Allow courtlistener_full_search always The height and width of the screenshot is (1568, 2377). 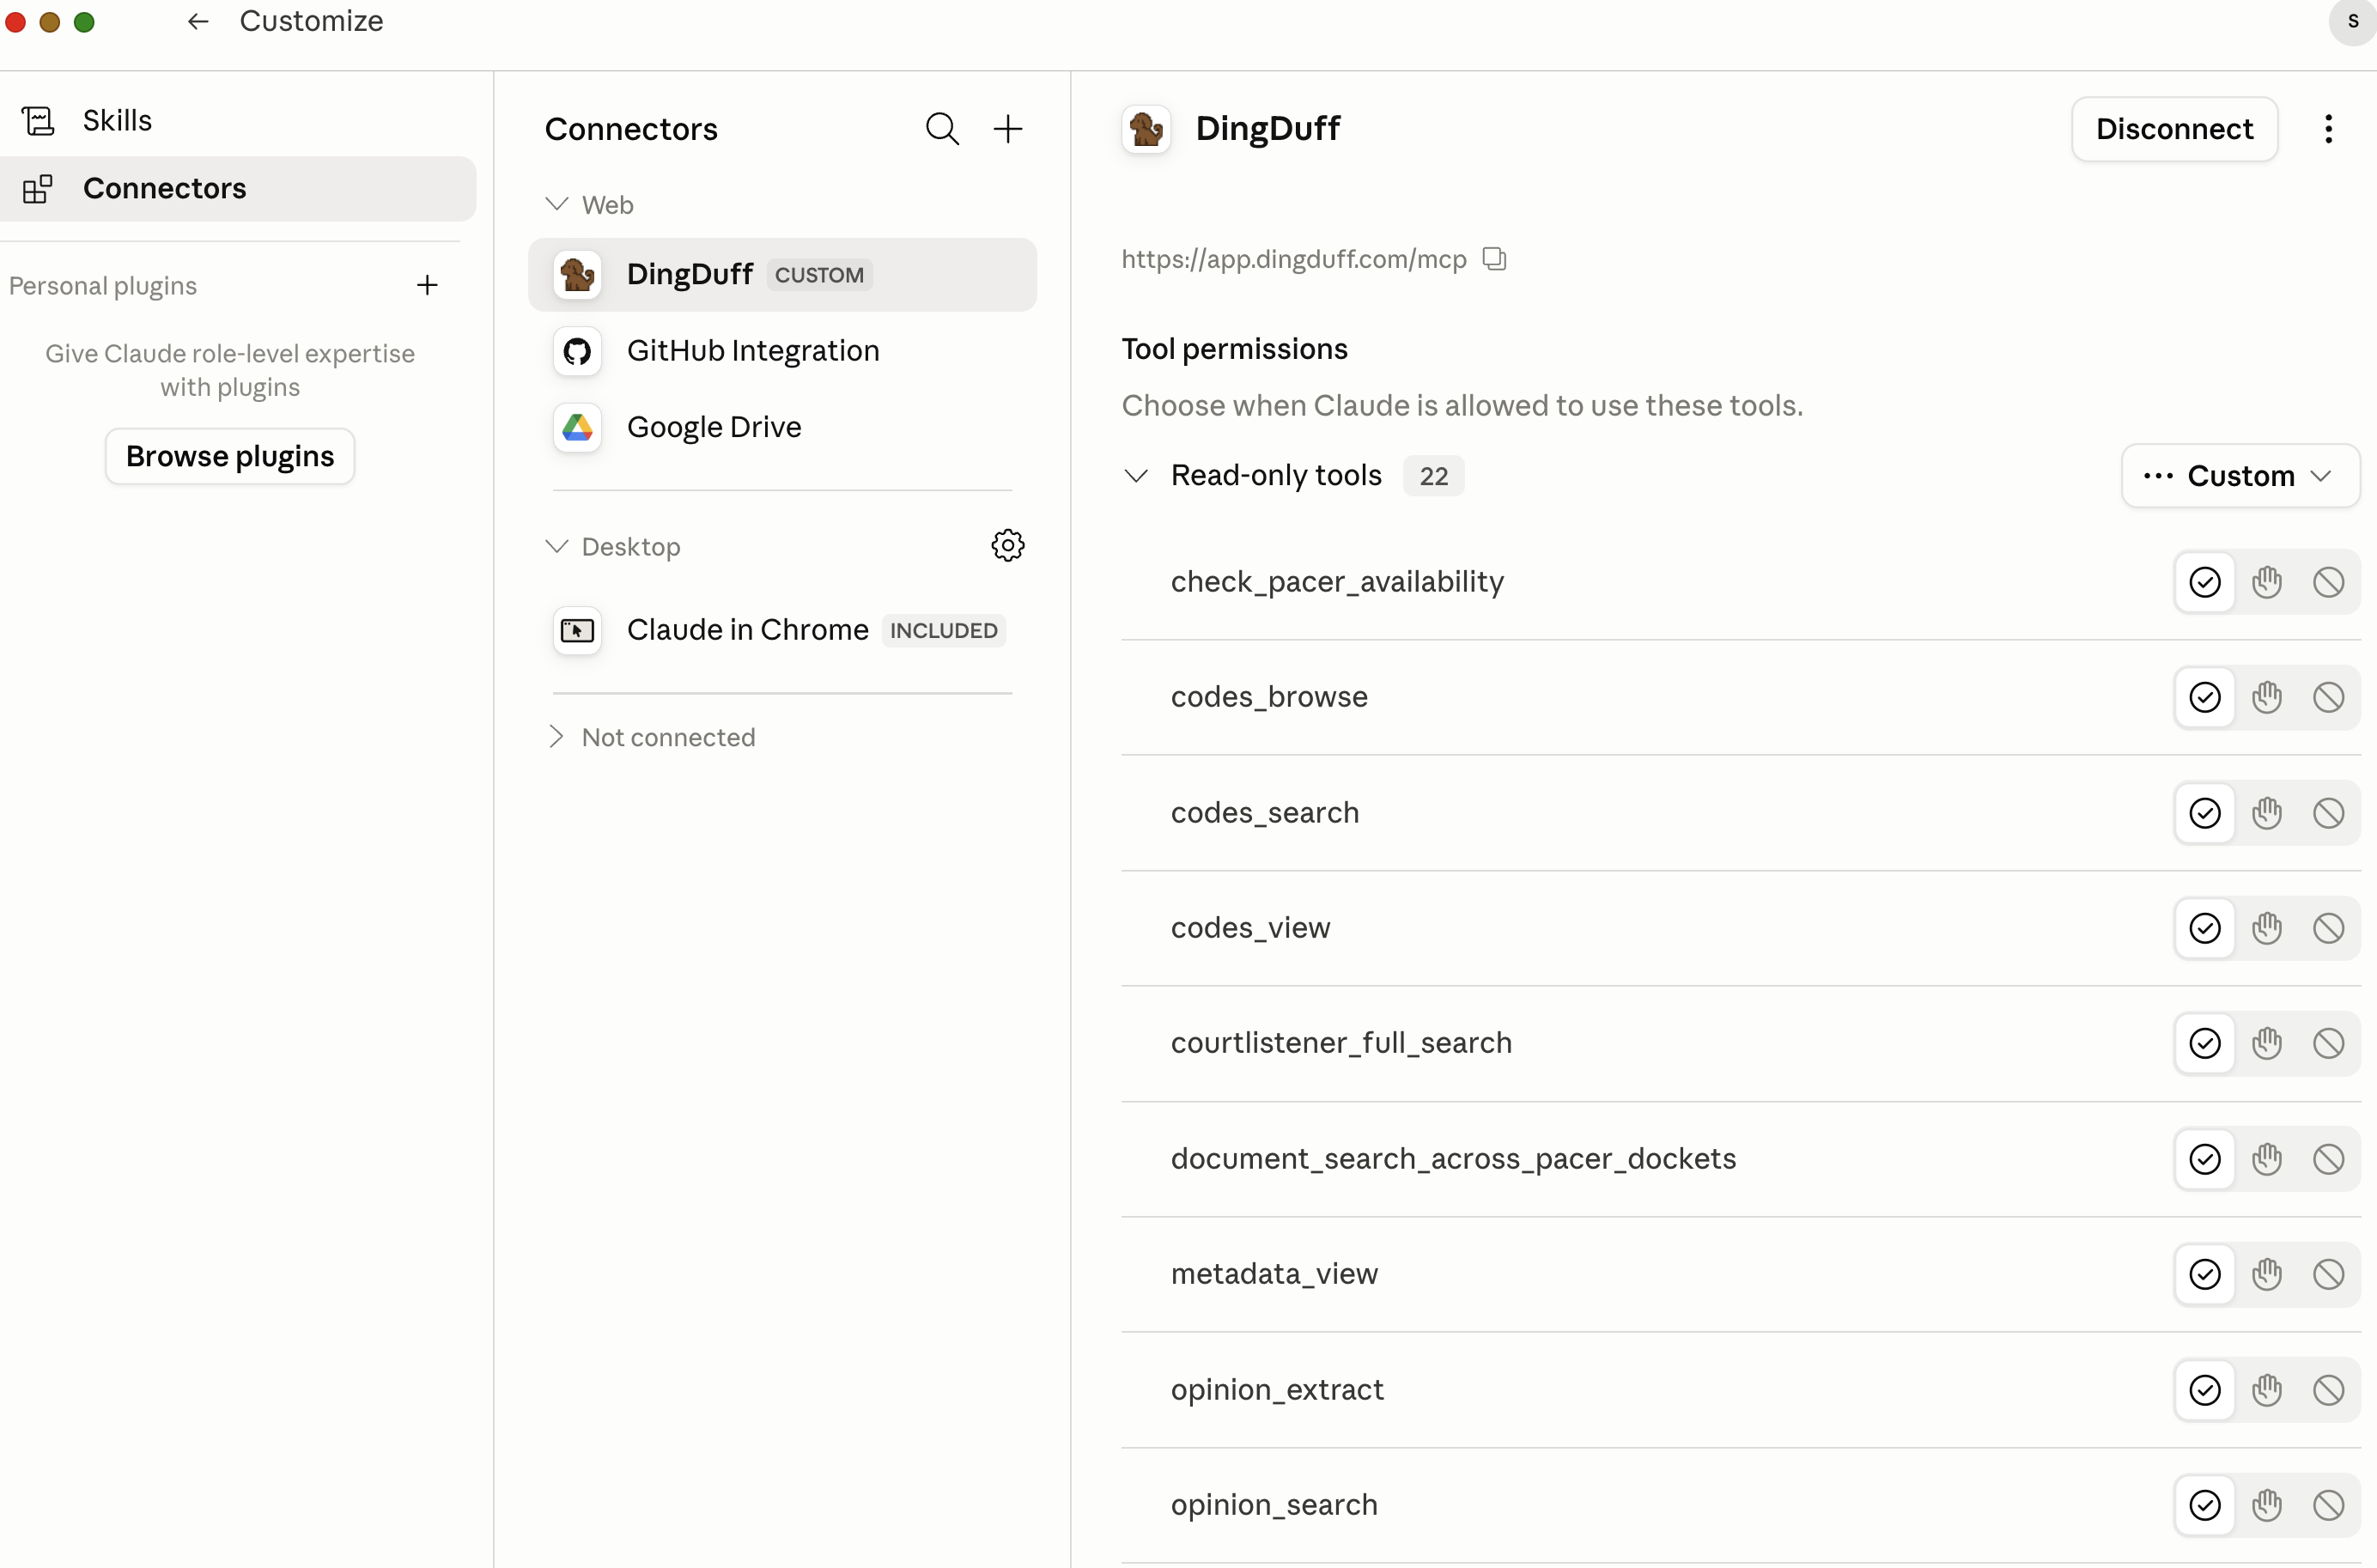tap(2205, 1044)
